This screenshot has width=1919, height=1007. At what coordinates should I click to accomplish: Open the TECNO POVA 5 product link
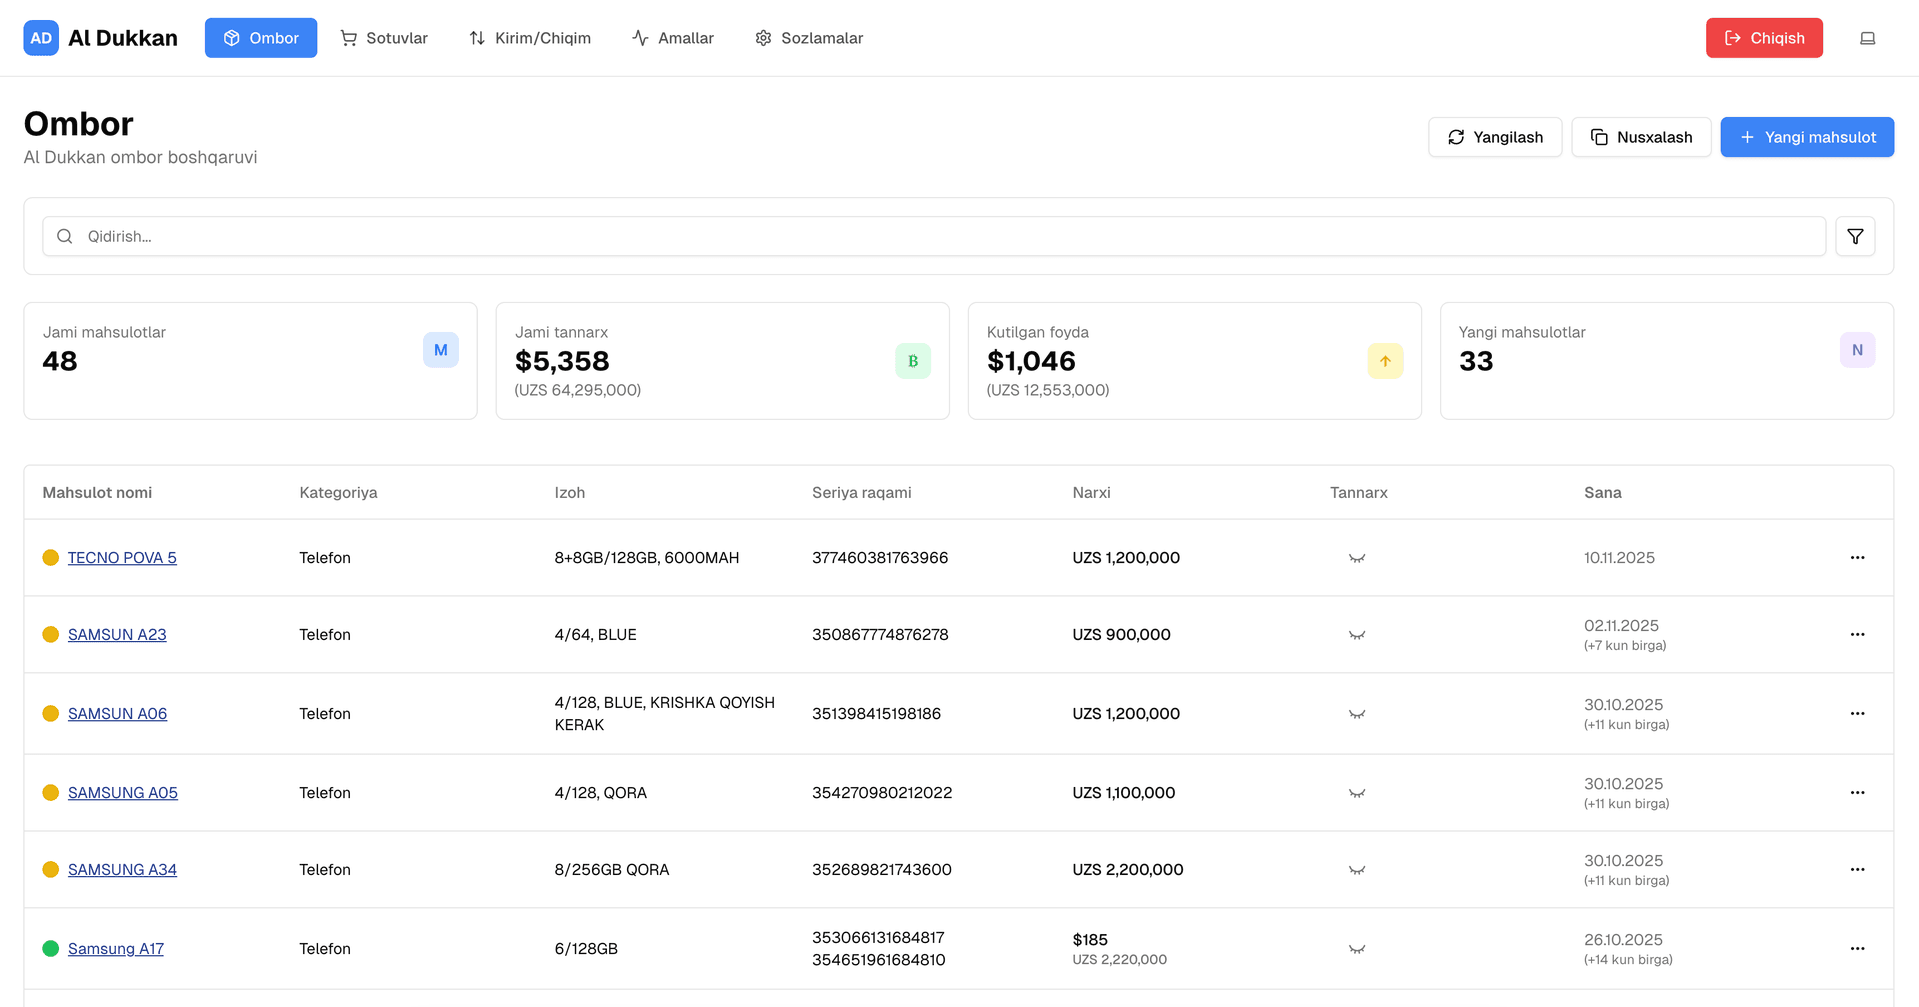122,558
